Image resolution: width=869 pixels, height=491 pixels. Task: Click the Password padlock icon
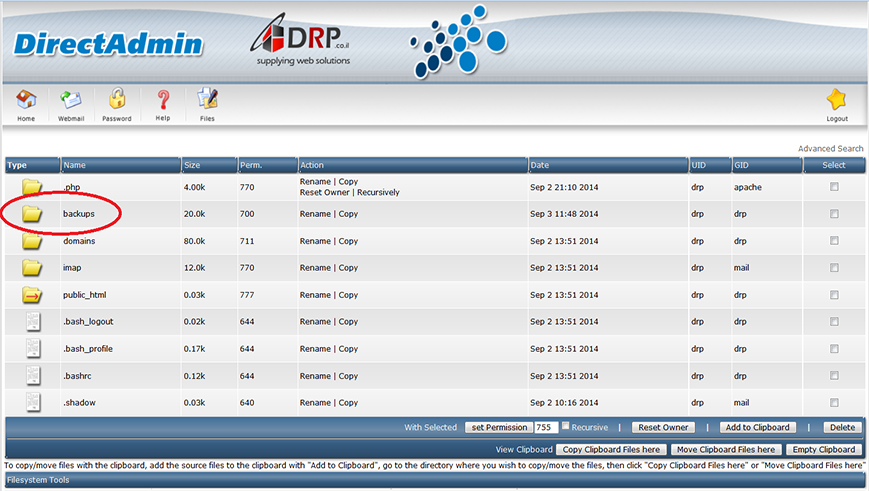point(117,100)
